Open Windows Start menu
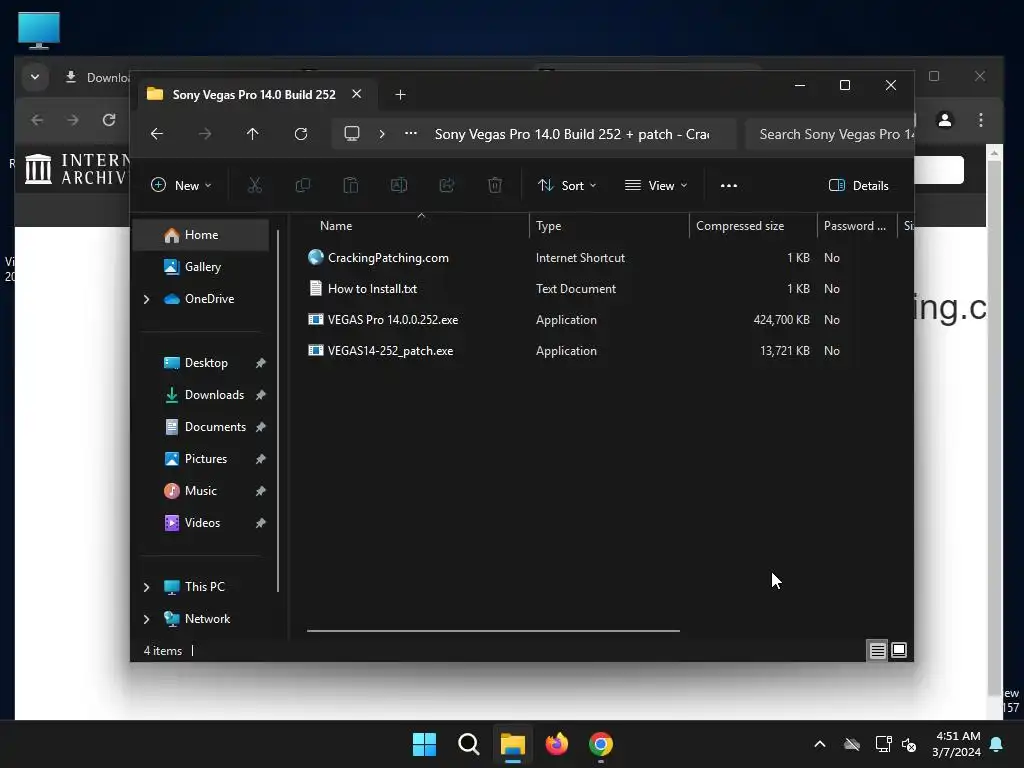Screen dimensions: 1024x768 tap(424, 744)
